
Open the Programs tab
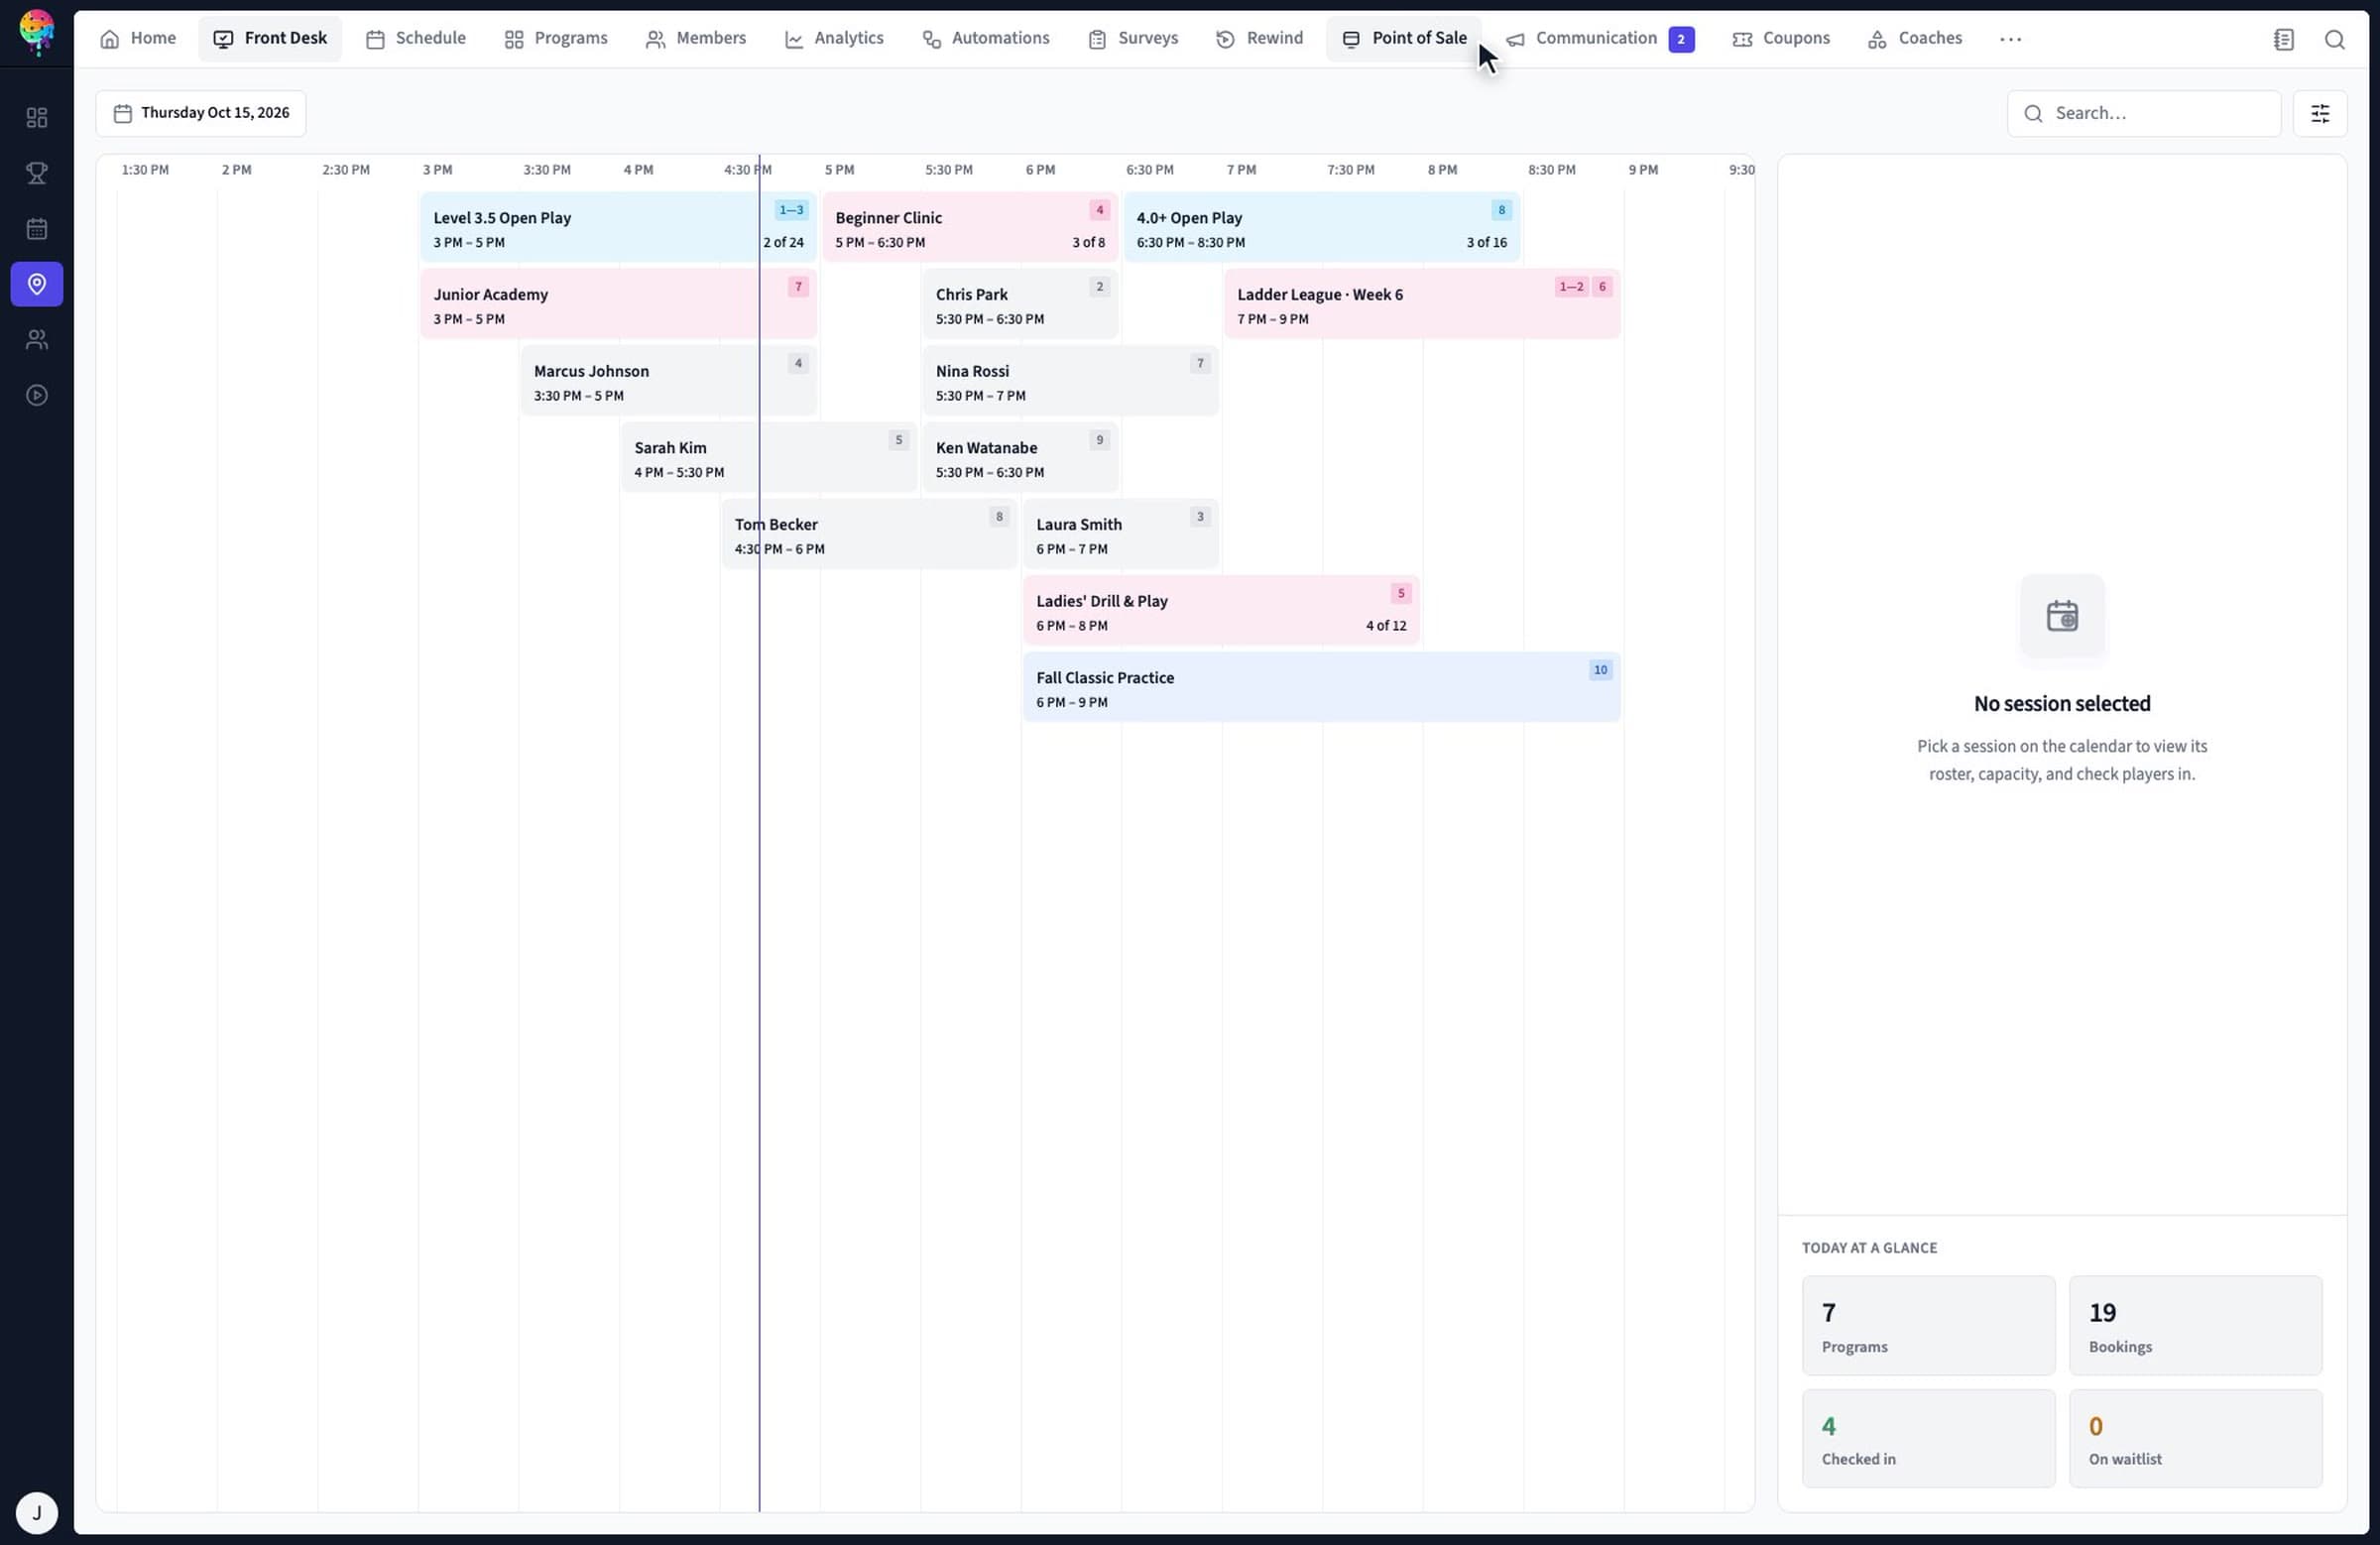point(555,39)
